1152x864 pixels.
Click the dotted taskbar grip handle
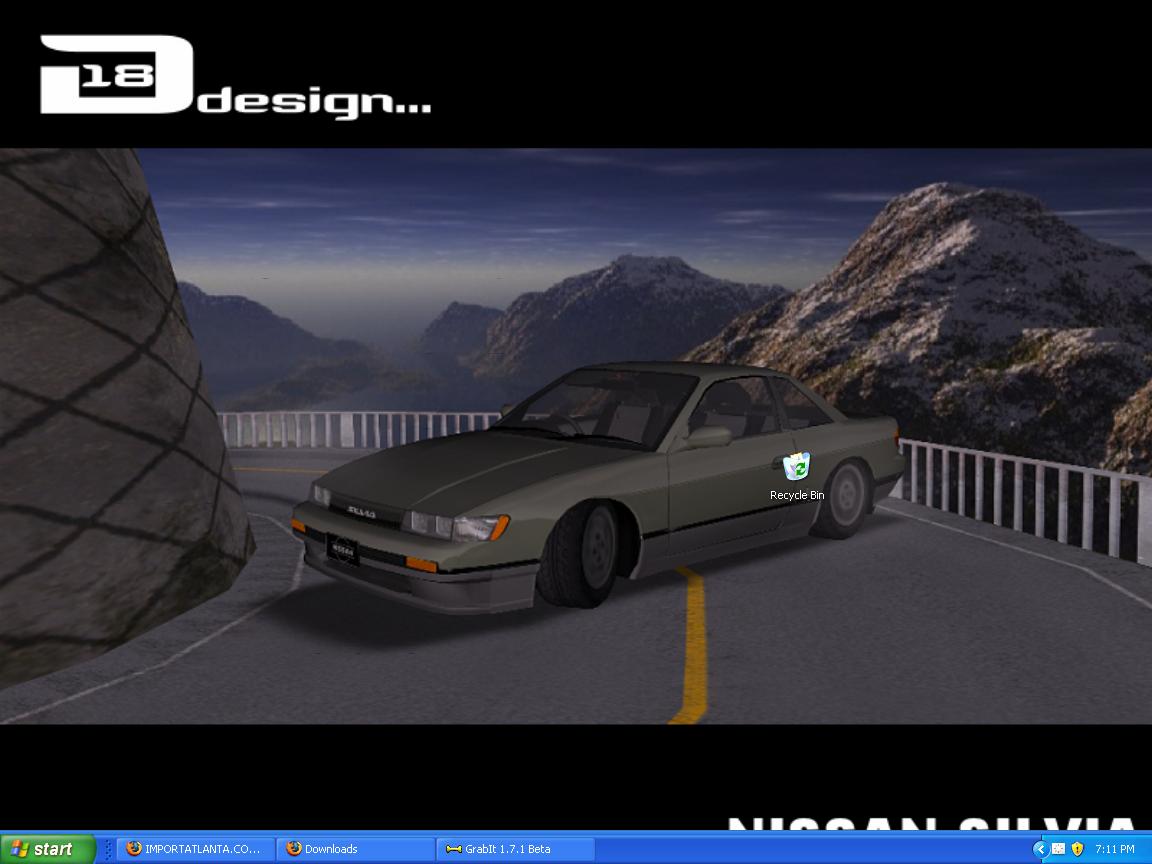click(x=108, y=849)
